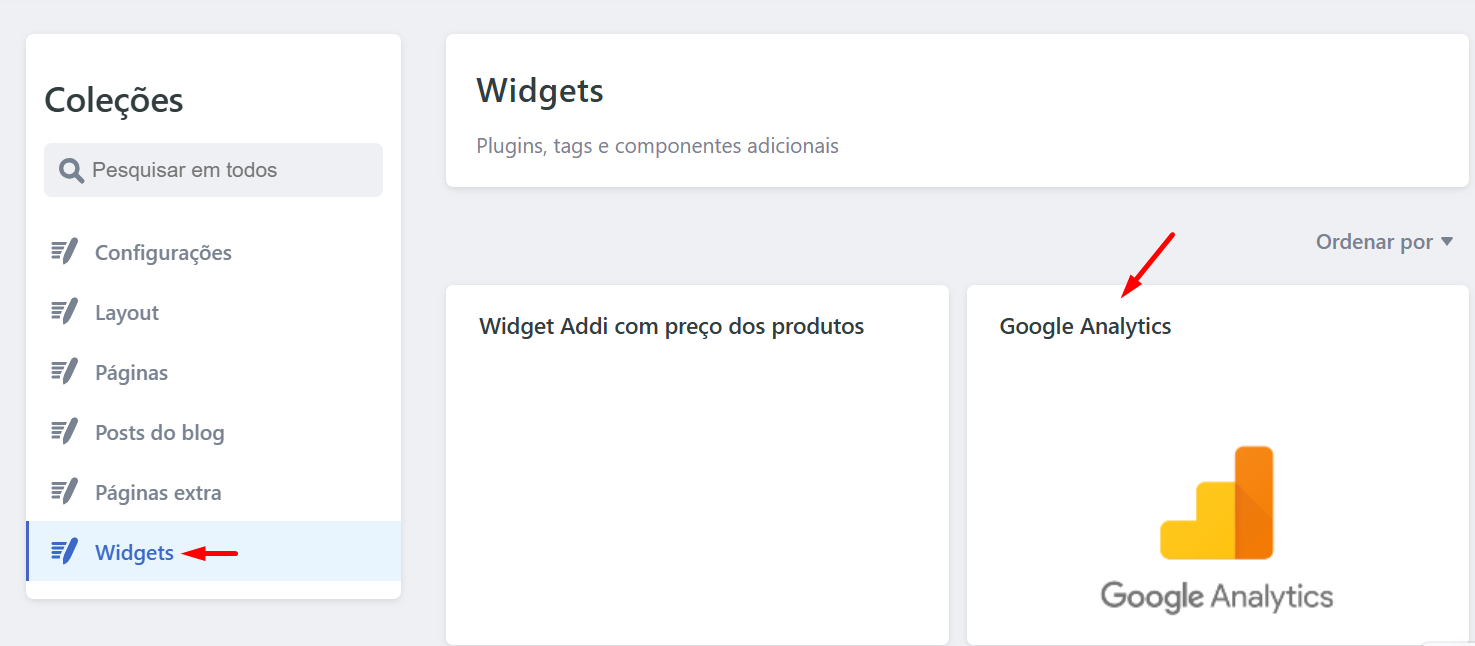Click the search magnifier icon
Viewport: 1475px width, 646px height.
71,171
